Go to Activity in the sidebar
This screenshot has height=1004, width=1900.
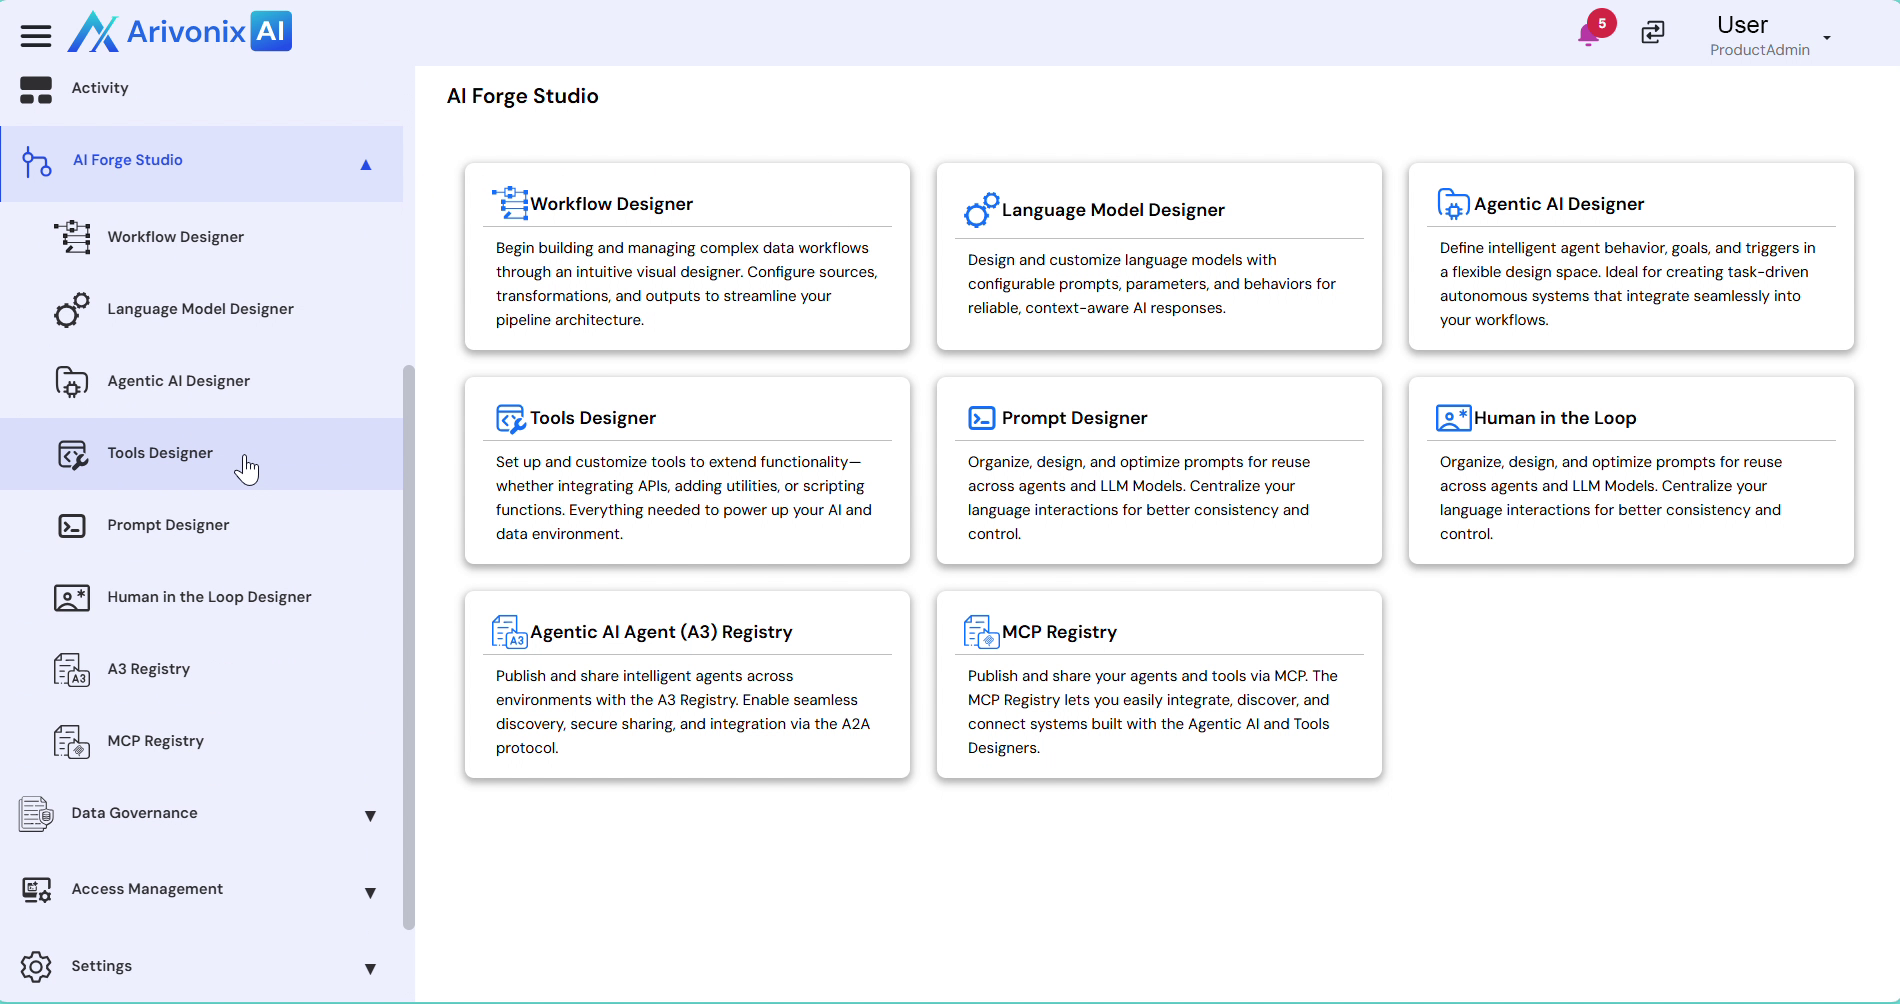point(100,88)
